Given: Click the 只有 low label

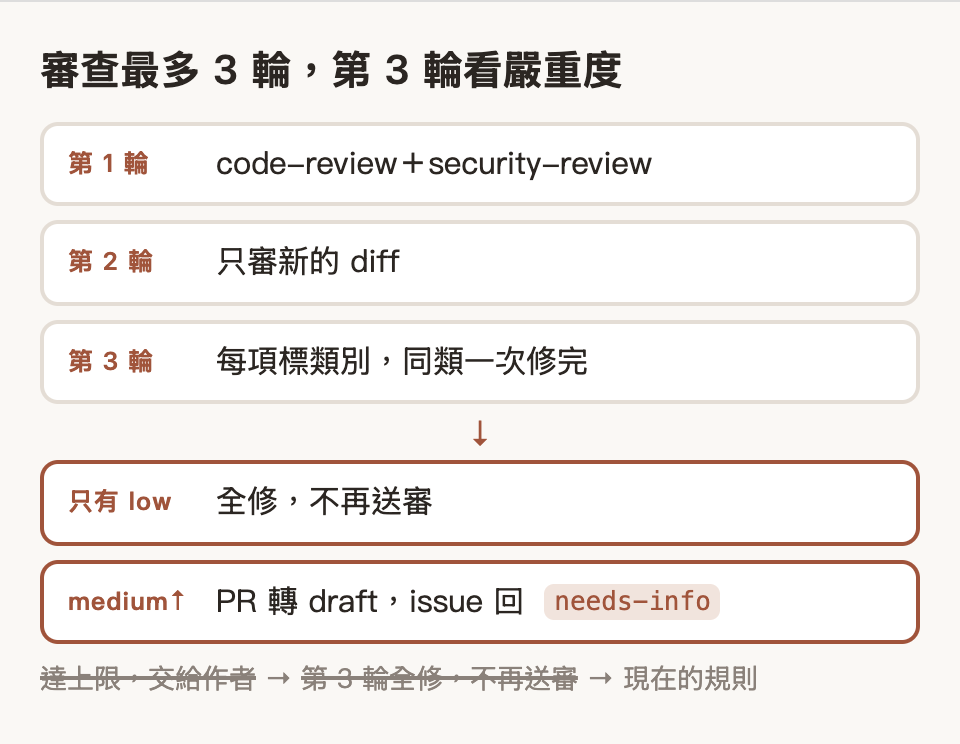Looking at the screenshot, I should 119,502.
